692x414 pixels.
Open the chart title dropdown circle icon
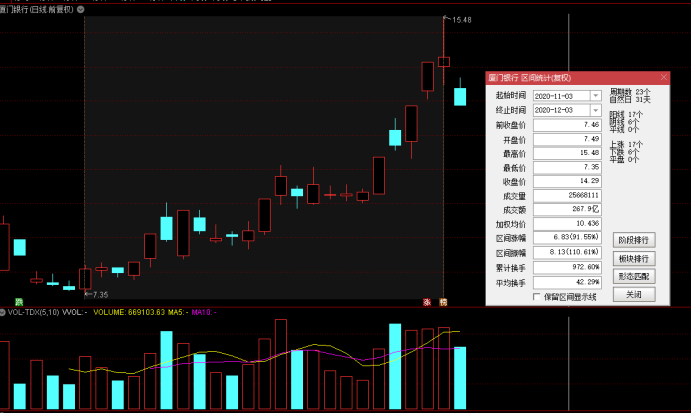click(81, 9)
